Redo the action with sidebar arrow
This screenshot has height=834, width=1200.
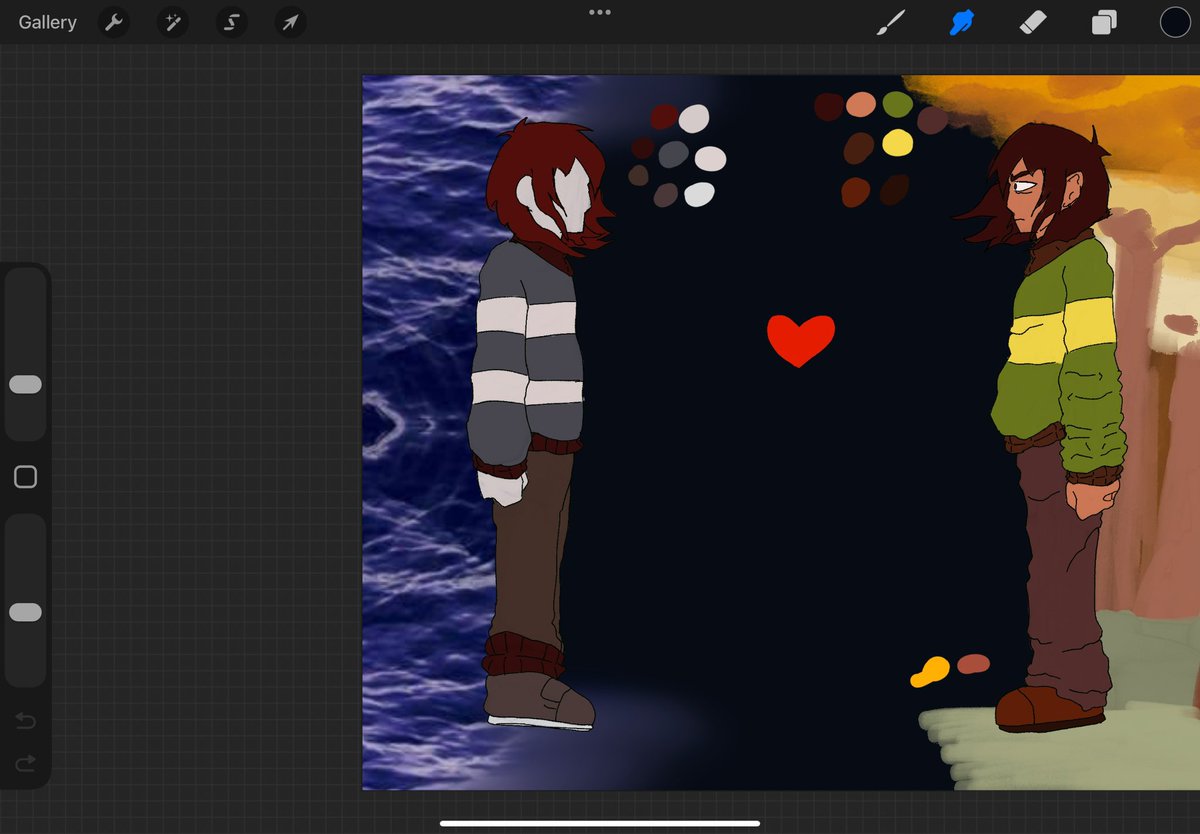[25, 764]
